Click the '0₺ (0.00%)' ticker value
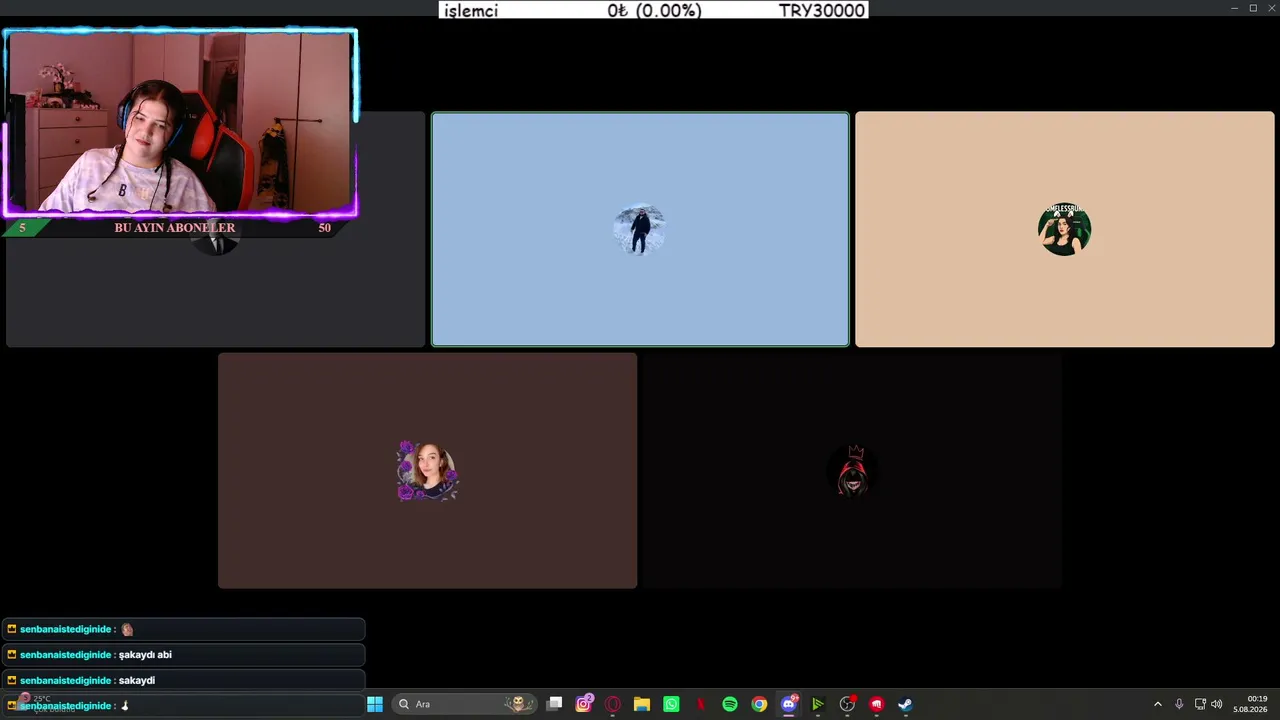Screen dimensions: 1280x720 (x=655, y=10)
